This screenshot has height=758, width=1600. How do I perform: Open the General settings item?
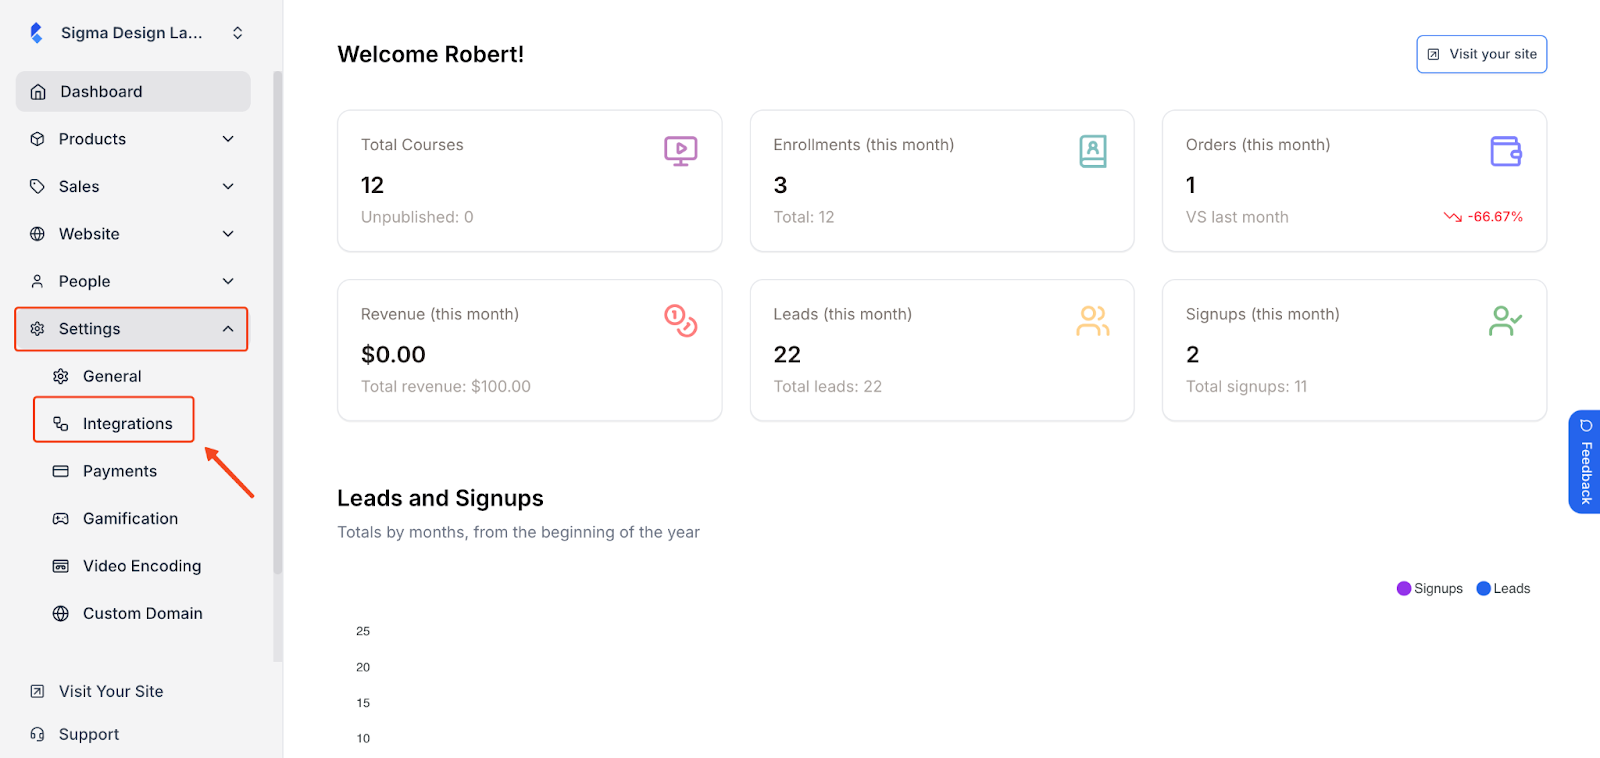tap(110, 375)
